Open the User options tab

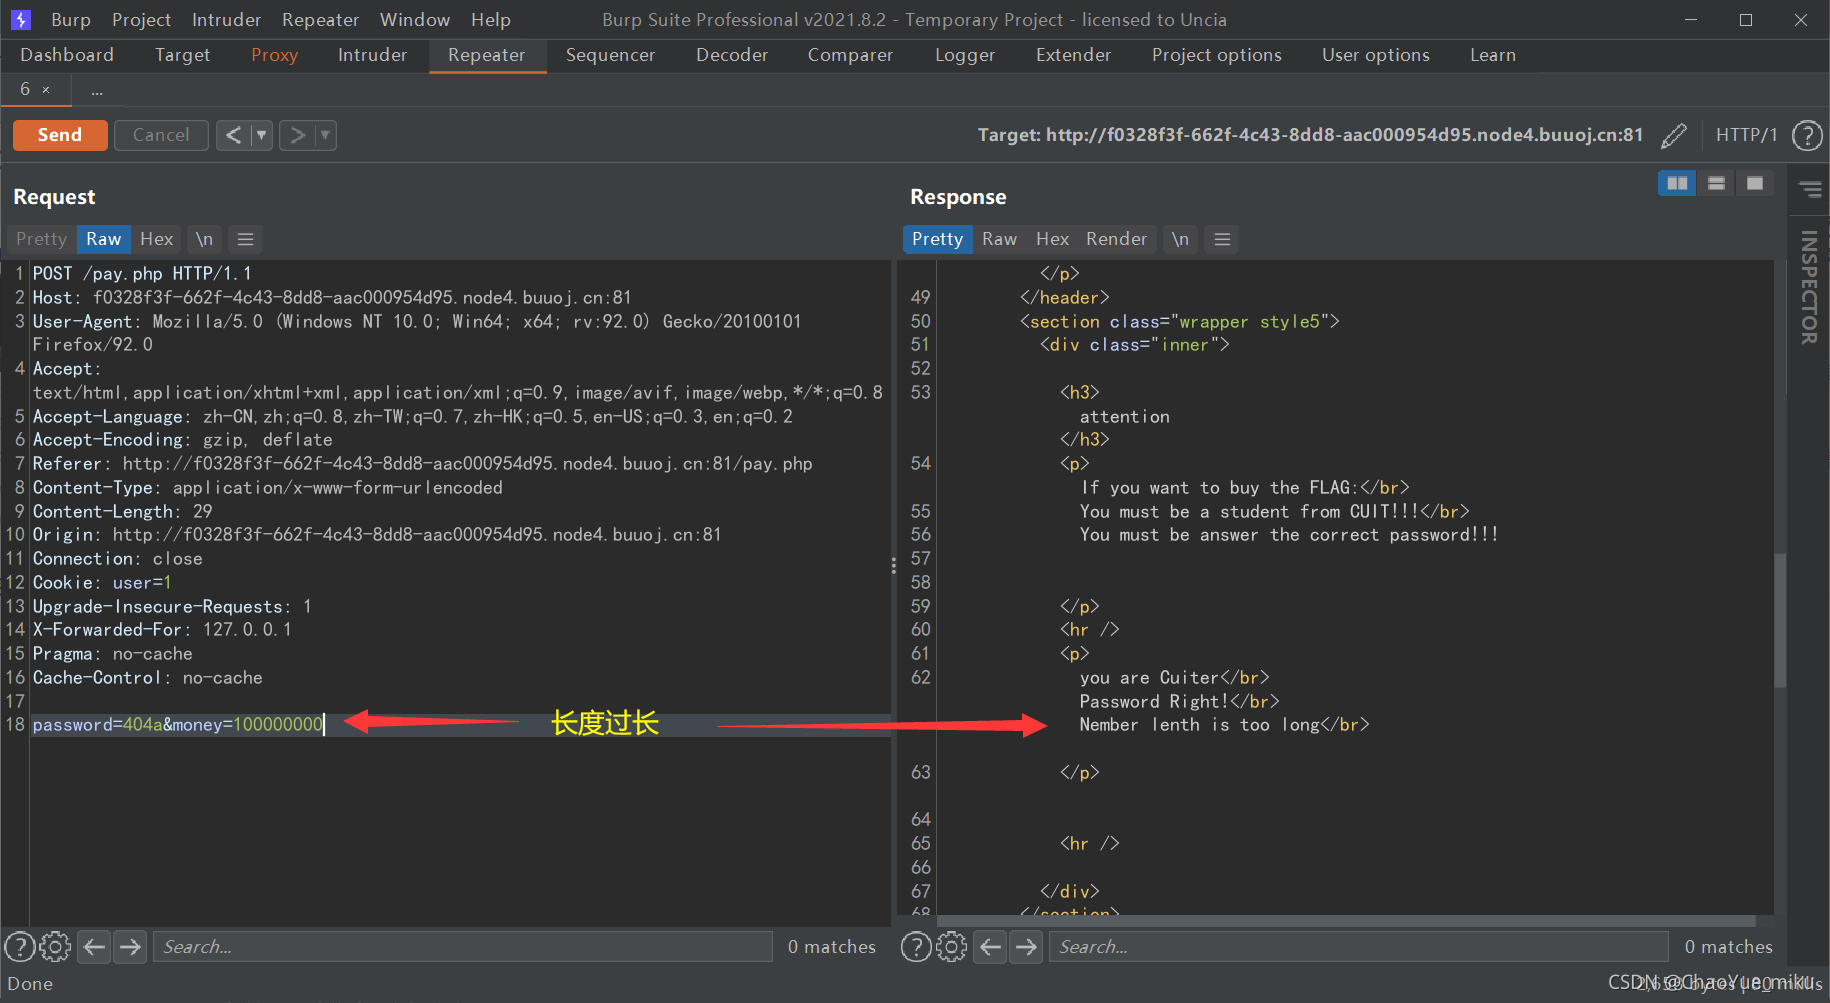(1375, 55)
